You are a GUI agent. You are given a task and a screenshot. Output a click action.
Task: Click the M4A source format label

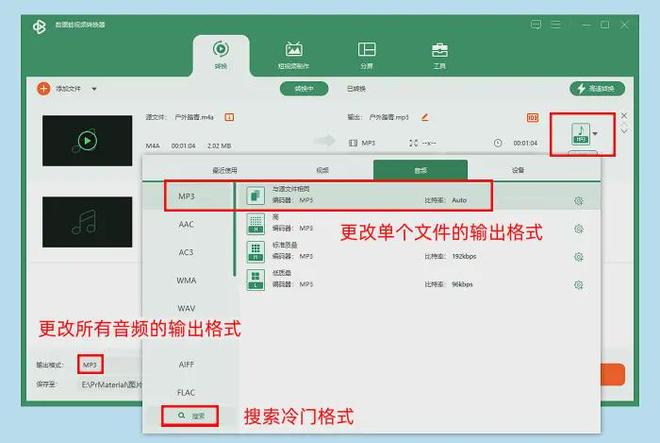point(152,146)
